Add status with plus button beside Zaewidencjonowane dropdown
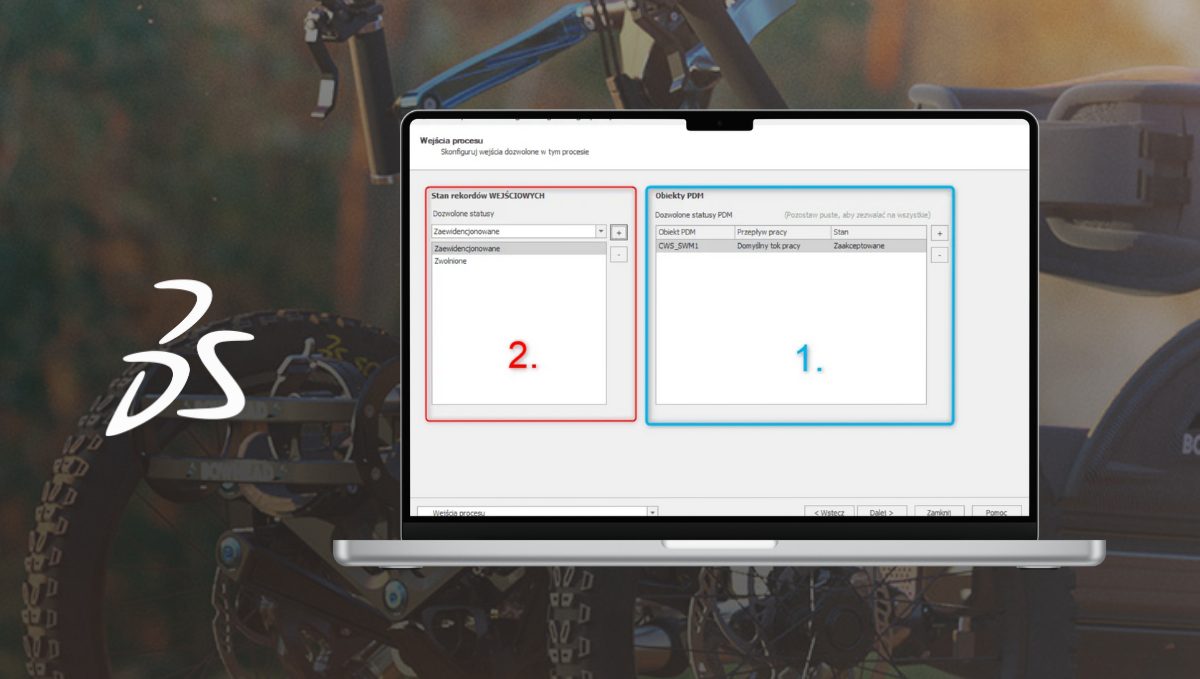This screenshot has width=1200, height=679. click(619, 232)
